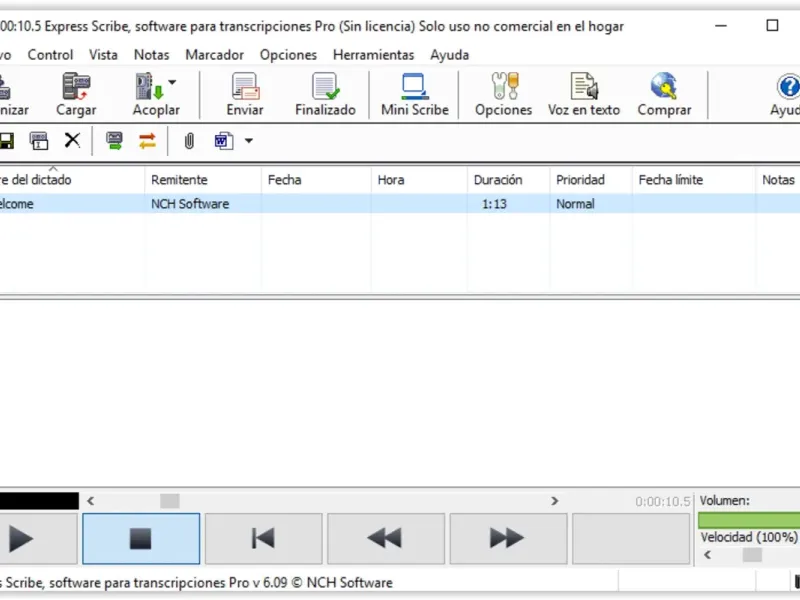This screenshot has height=600, width=800.
Task: Click the Comprar toolbar icon
Action: coord(664,94)
